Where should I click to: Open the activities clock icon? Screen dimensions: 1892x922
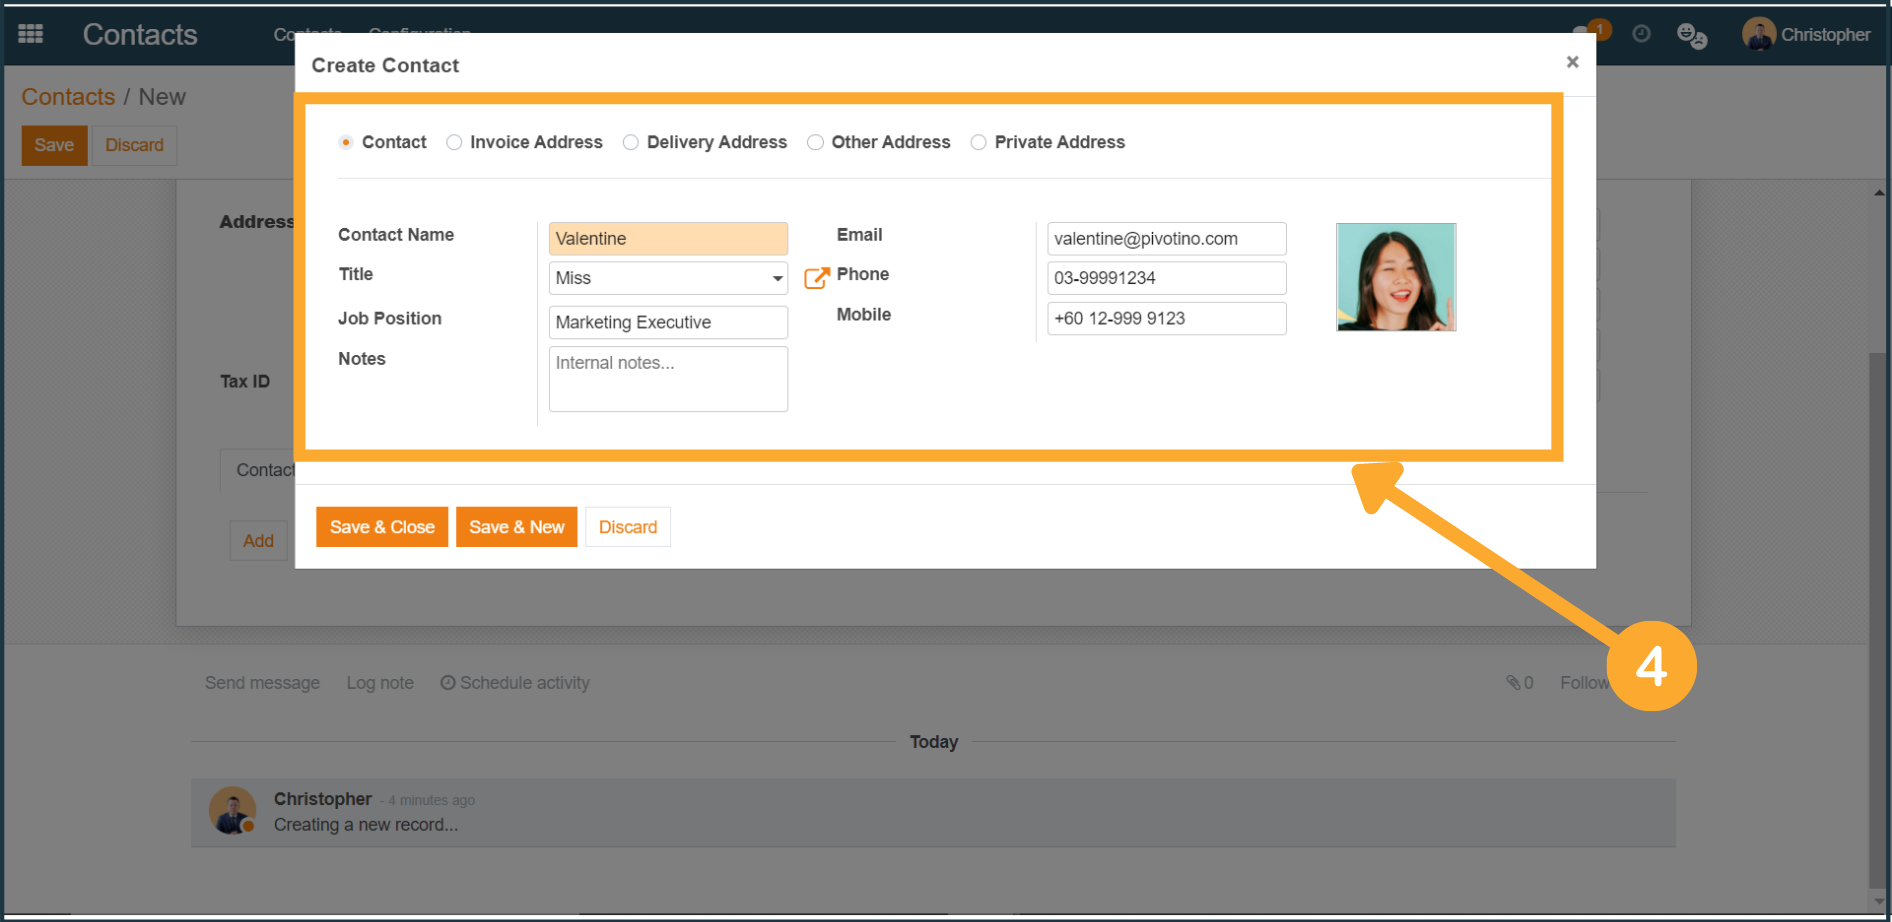tap(1641, 34)
